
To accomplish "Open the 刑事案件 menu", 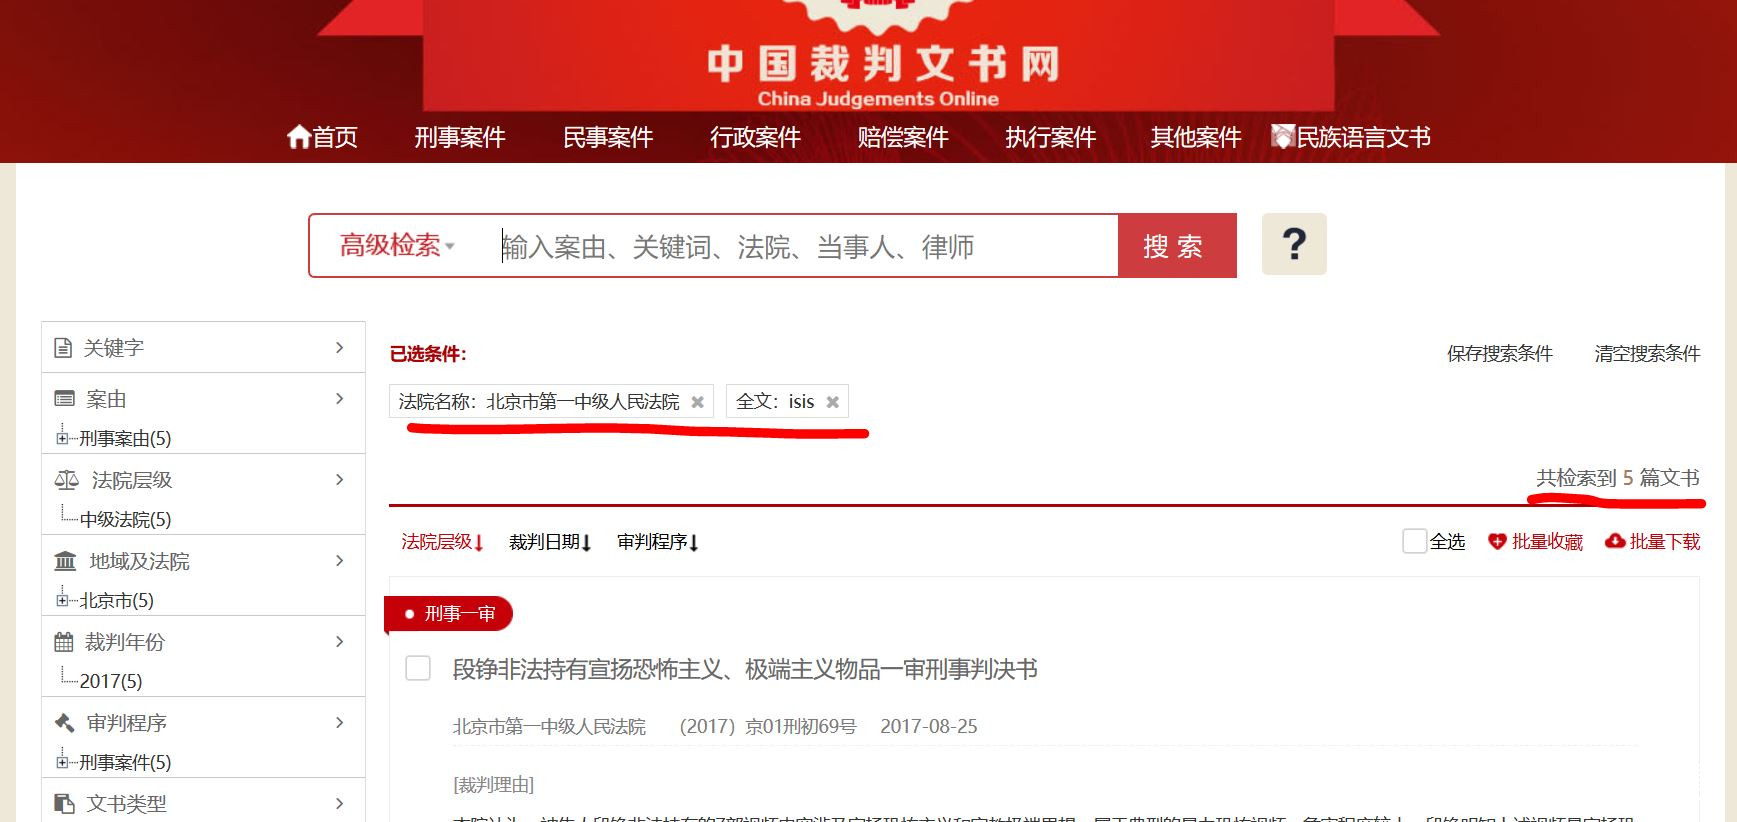I will click(x=460, y=137).
